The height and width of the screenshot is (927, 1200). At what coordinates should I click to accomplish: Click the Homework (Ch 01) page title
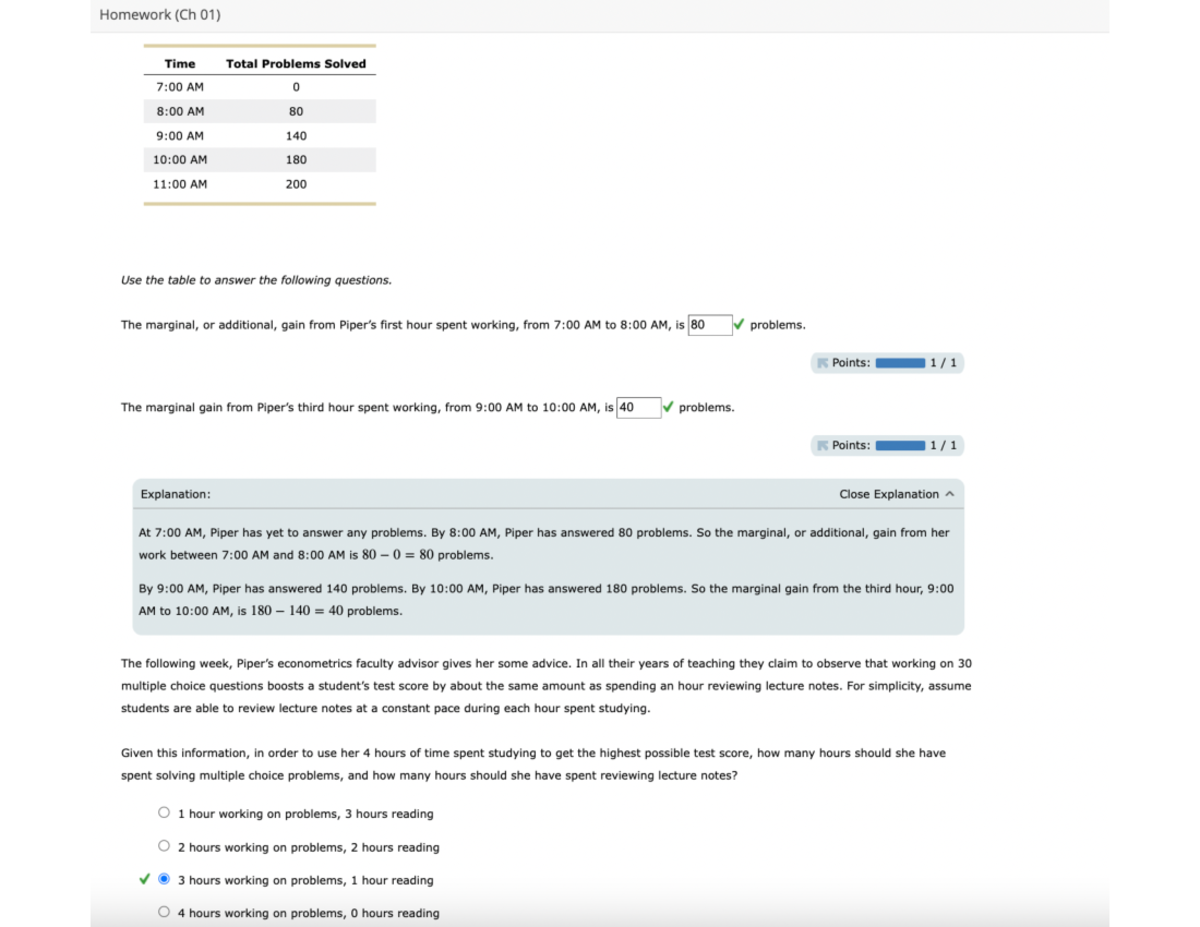[x=160, y=15]
